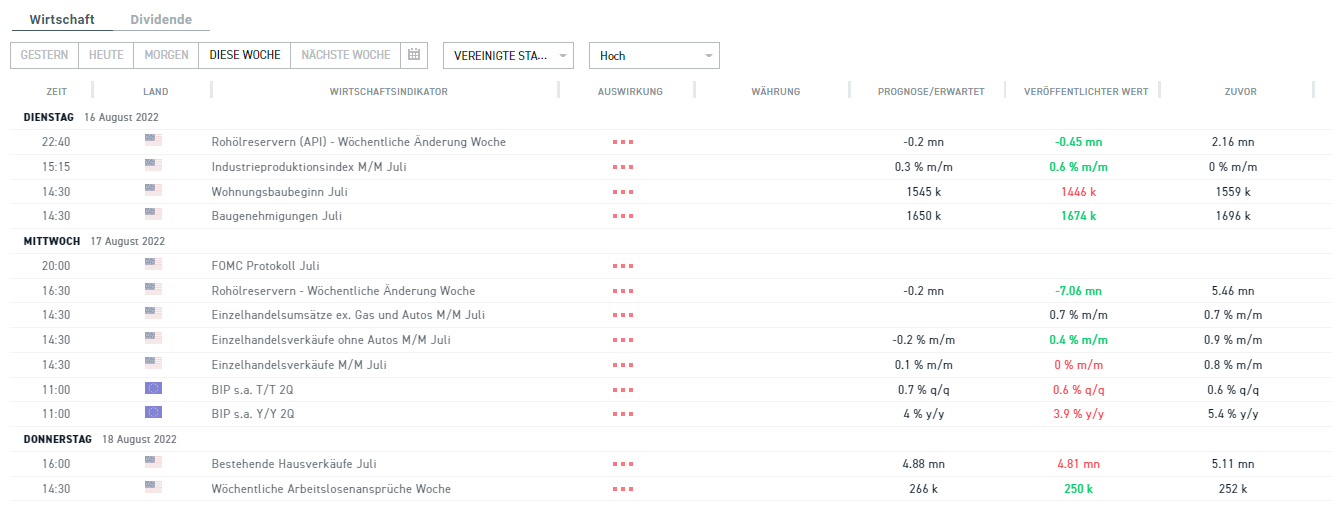Open Bestehende Hausverkäufe Juli indicator
Viewport: 1341px width, 511px height.
click(x=294, y=464)
